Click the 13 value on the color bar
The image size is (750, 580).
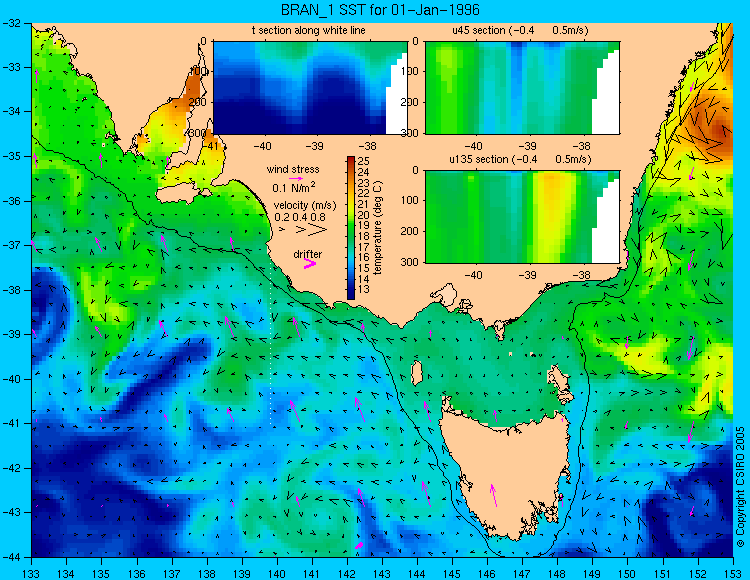pyautogui.click(x=363, y=290)
